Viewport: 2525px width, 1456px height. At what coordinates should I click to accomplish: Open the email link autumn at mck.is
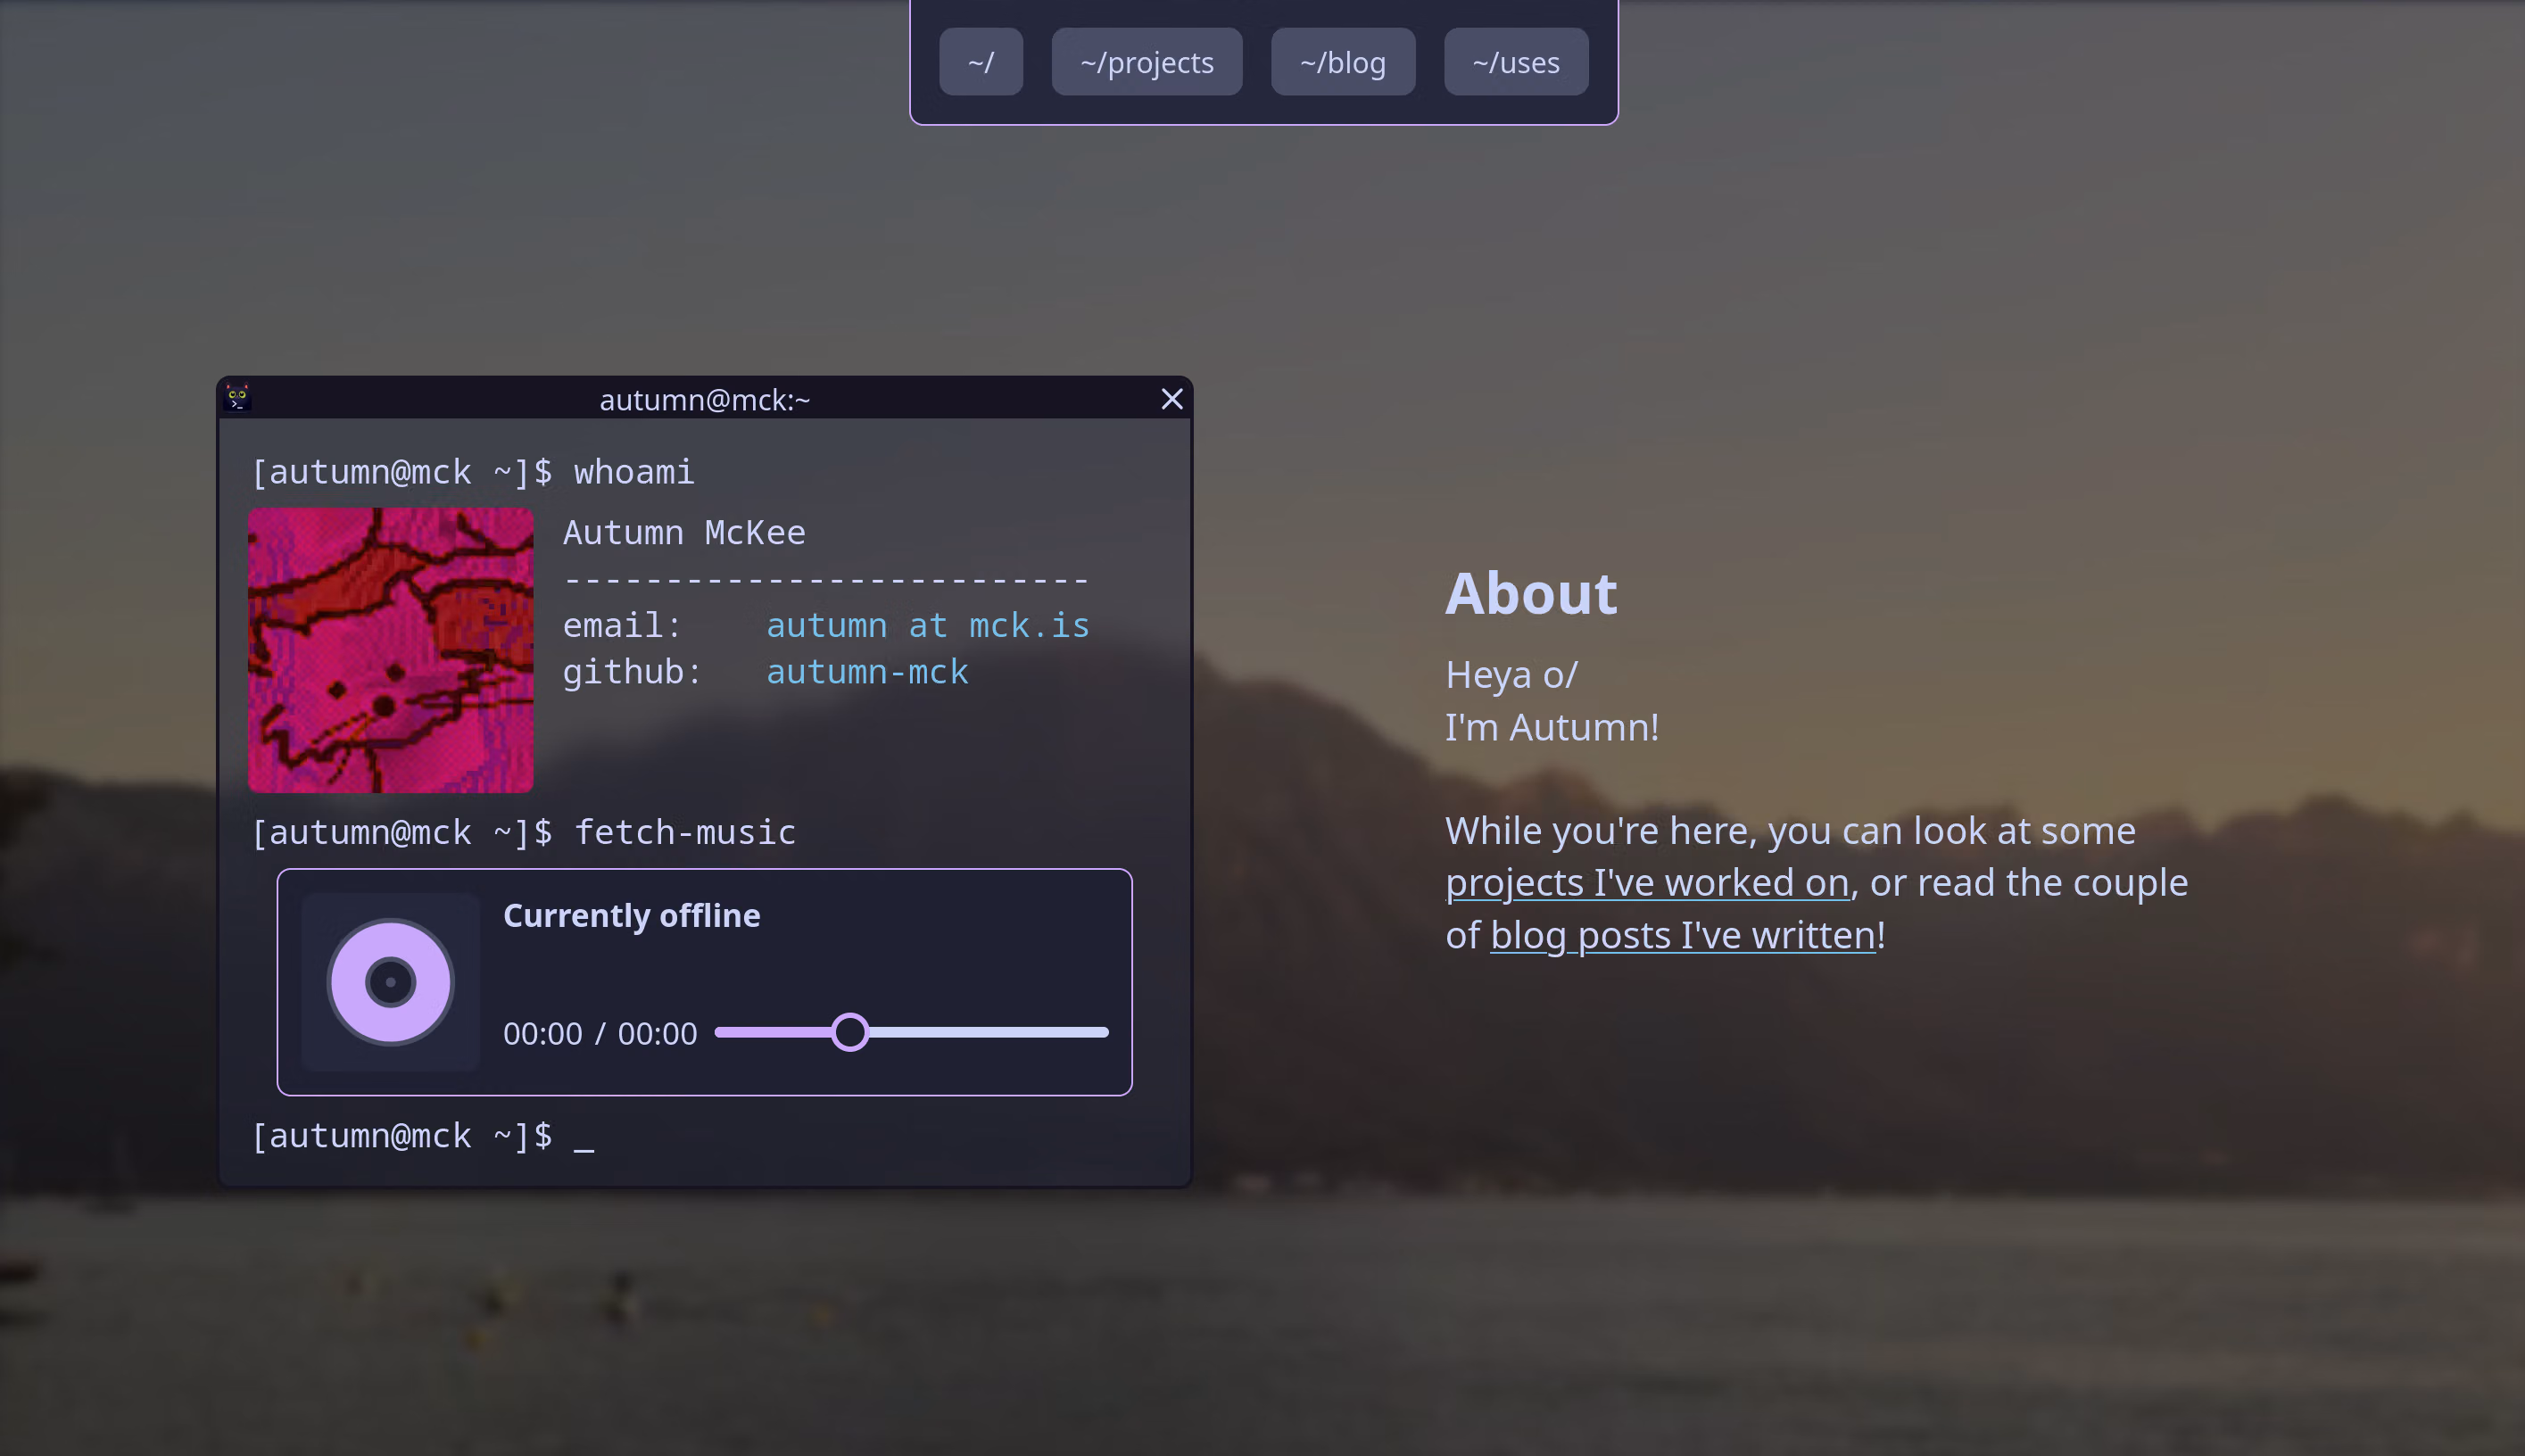point(927,625)
